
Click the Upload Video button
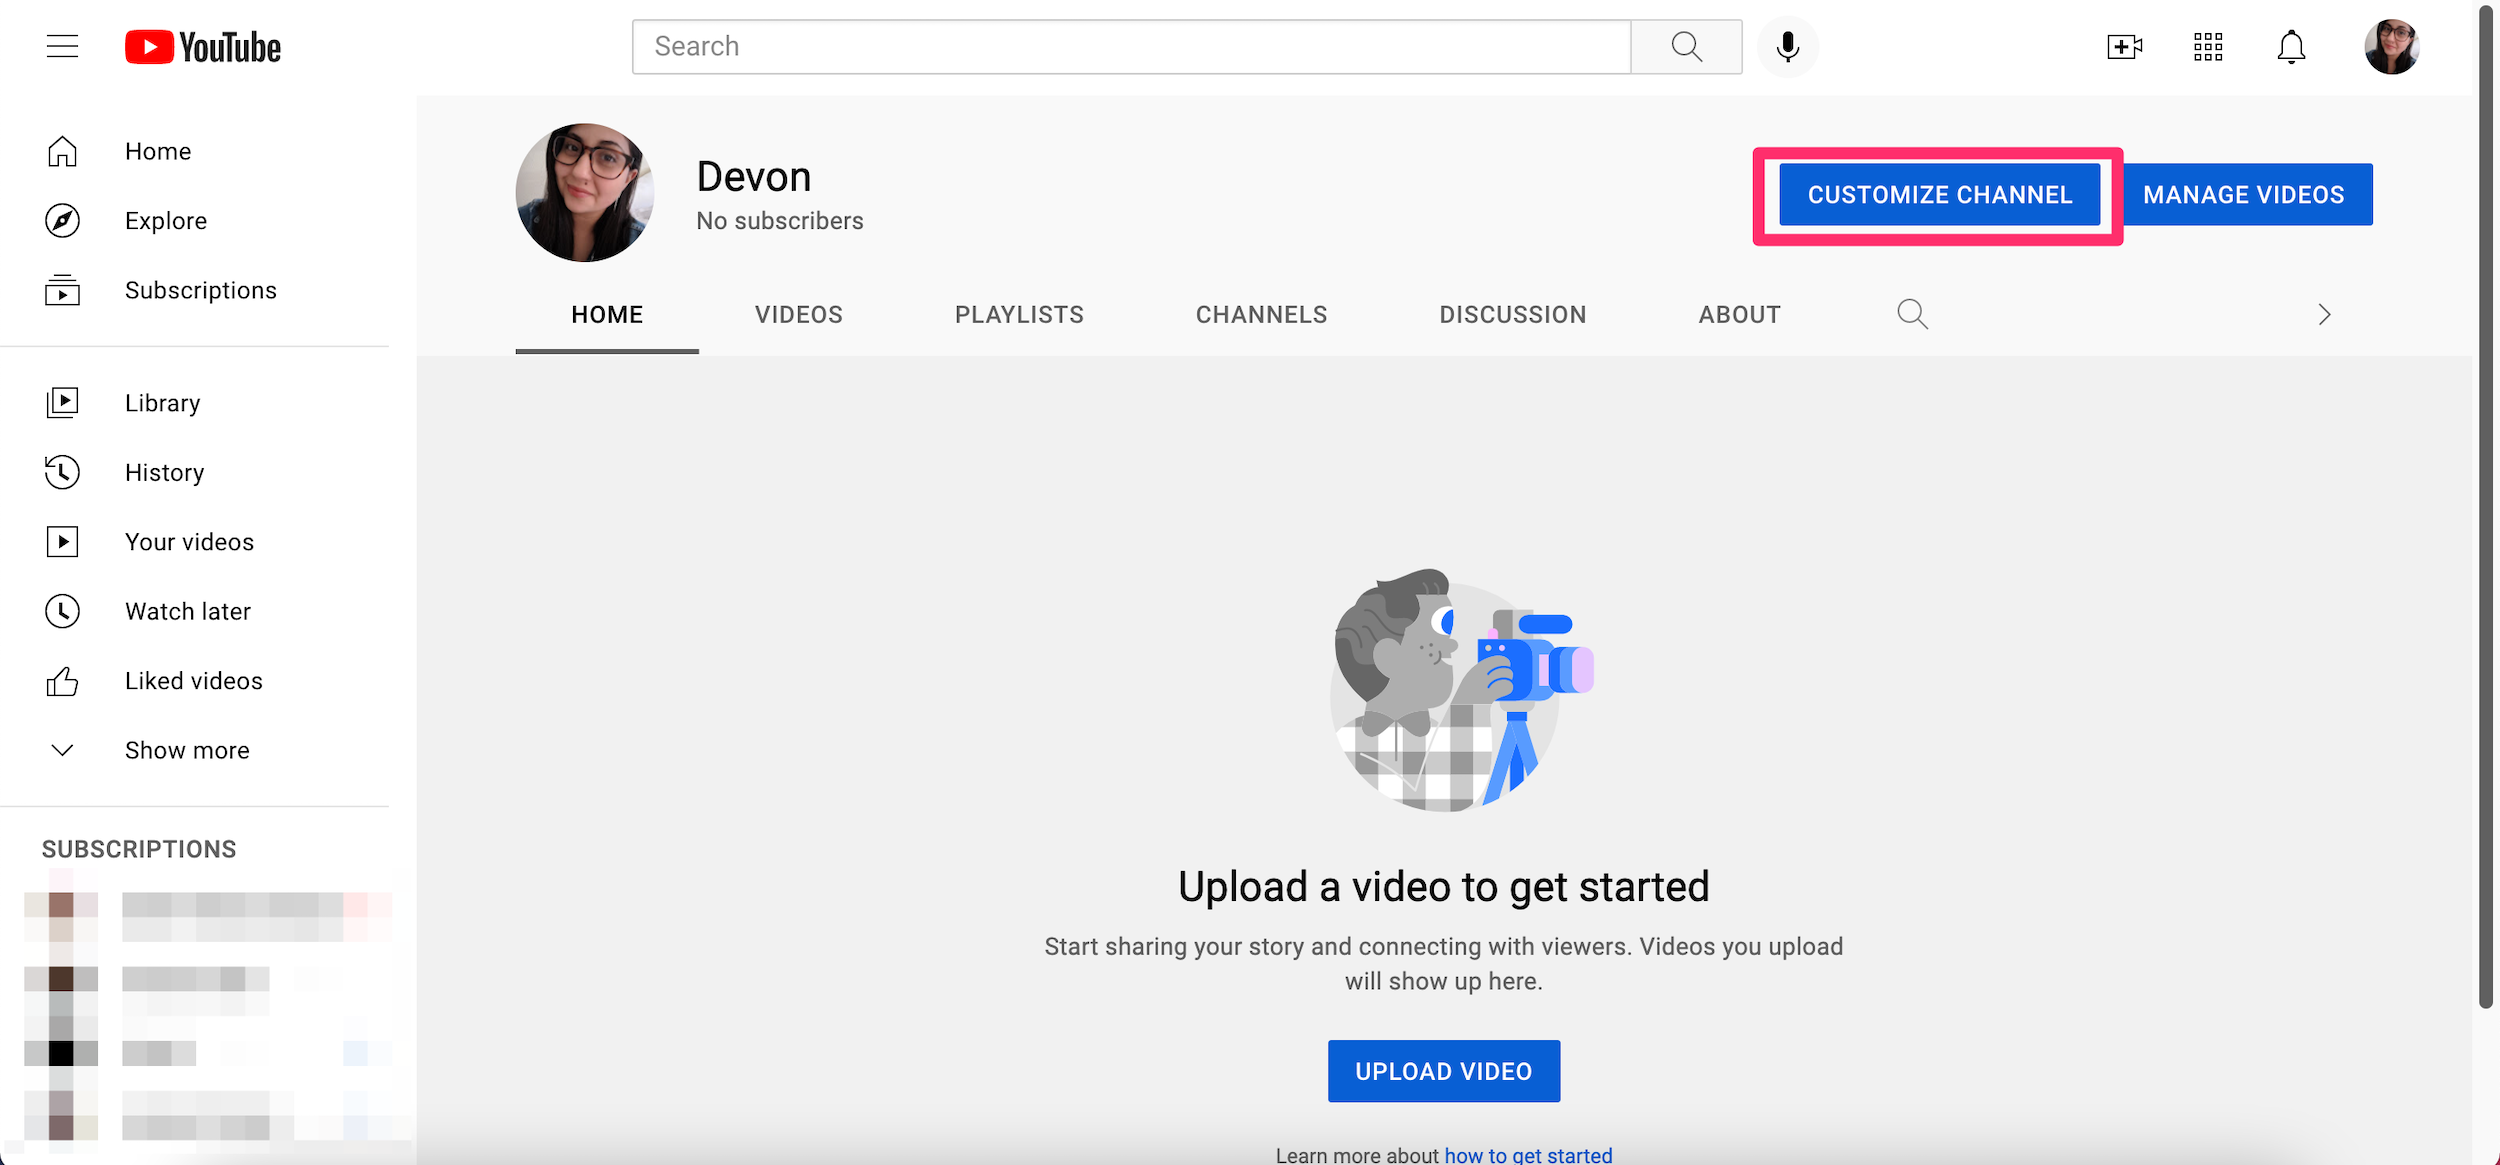coord(1443,1071)
